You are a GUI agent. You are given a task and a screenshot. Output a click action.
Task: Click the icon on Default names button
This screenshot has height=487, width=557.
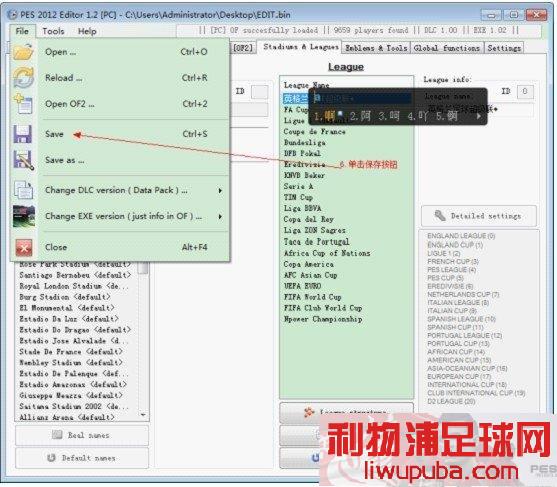[52, 458]
